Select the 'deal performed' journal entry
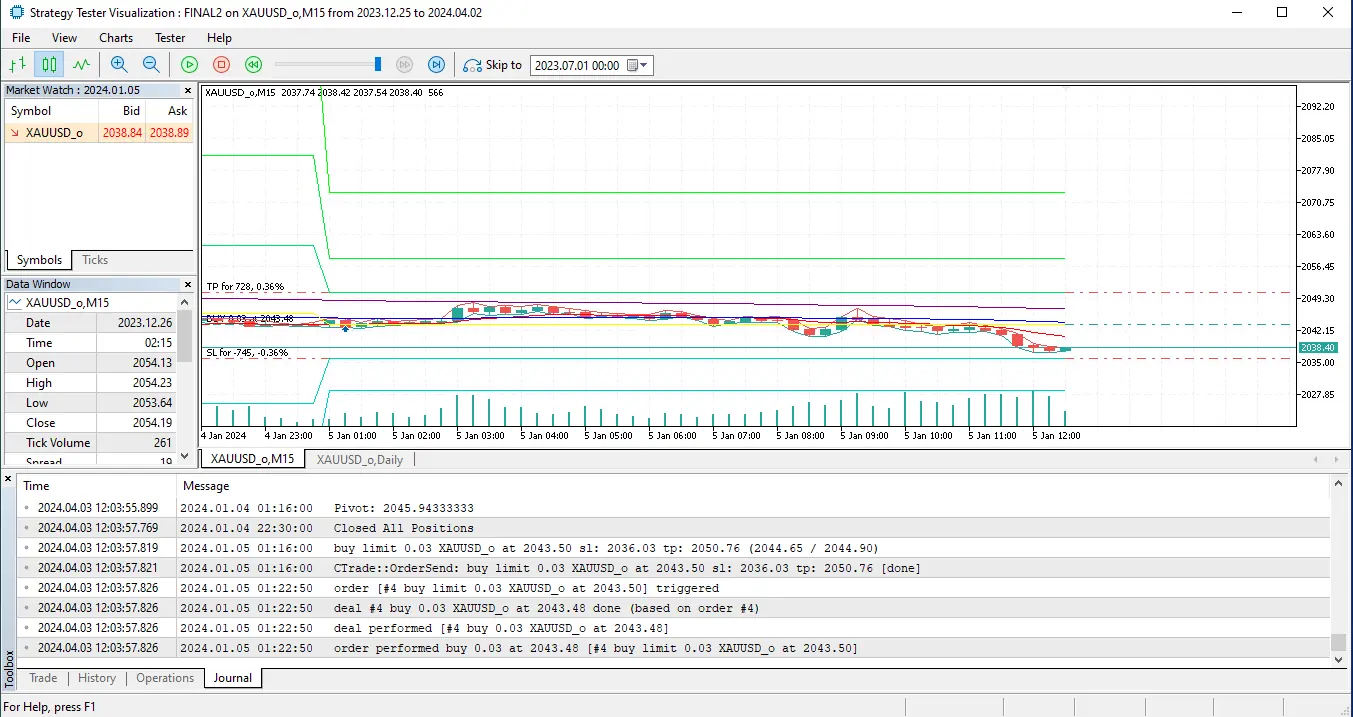 pos(675,628)
